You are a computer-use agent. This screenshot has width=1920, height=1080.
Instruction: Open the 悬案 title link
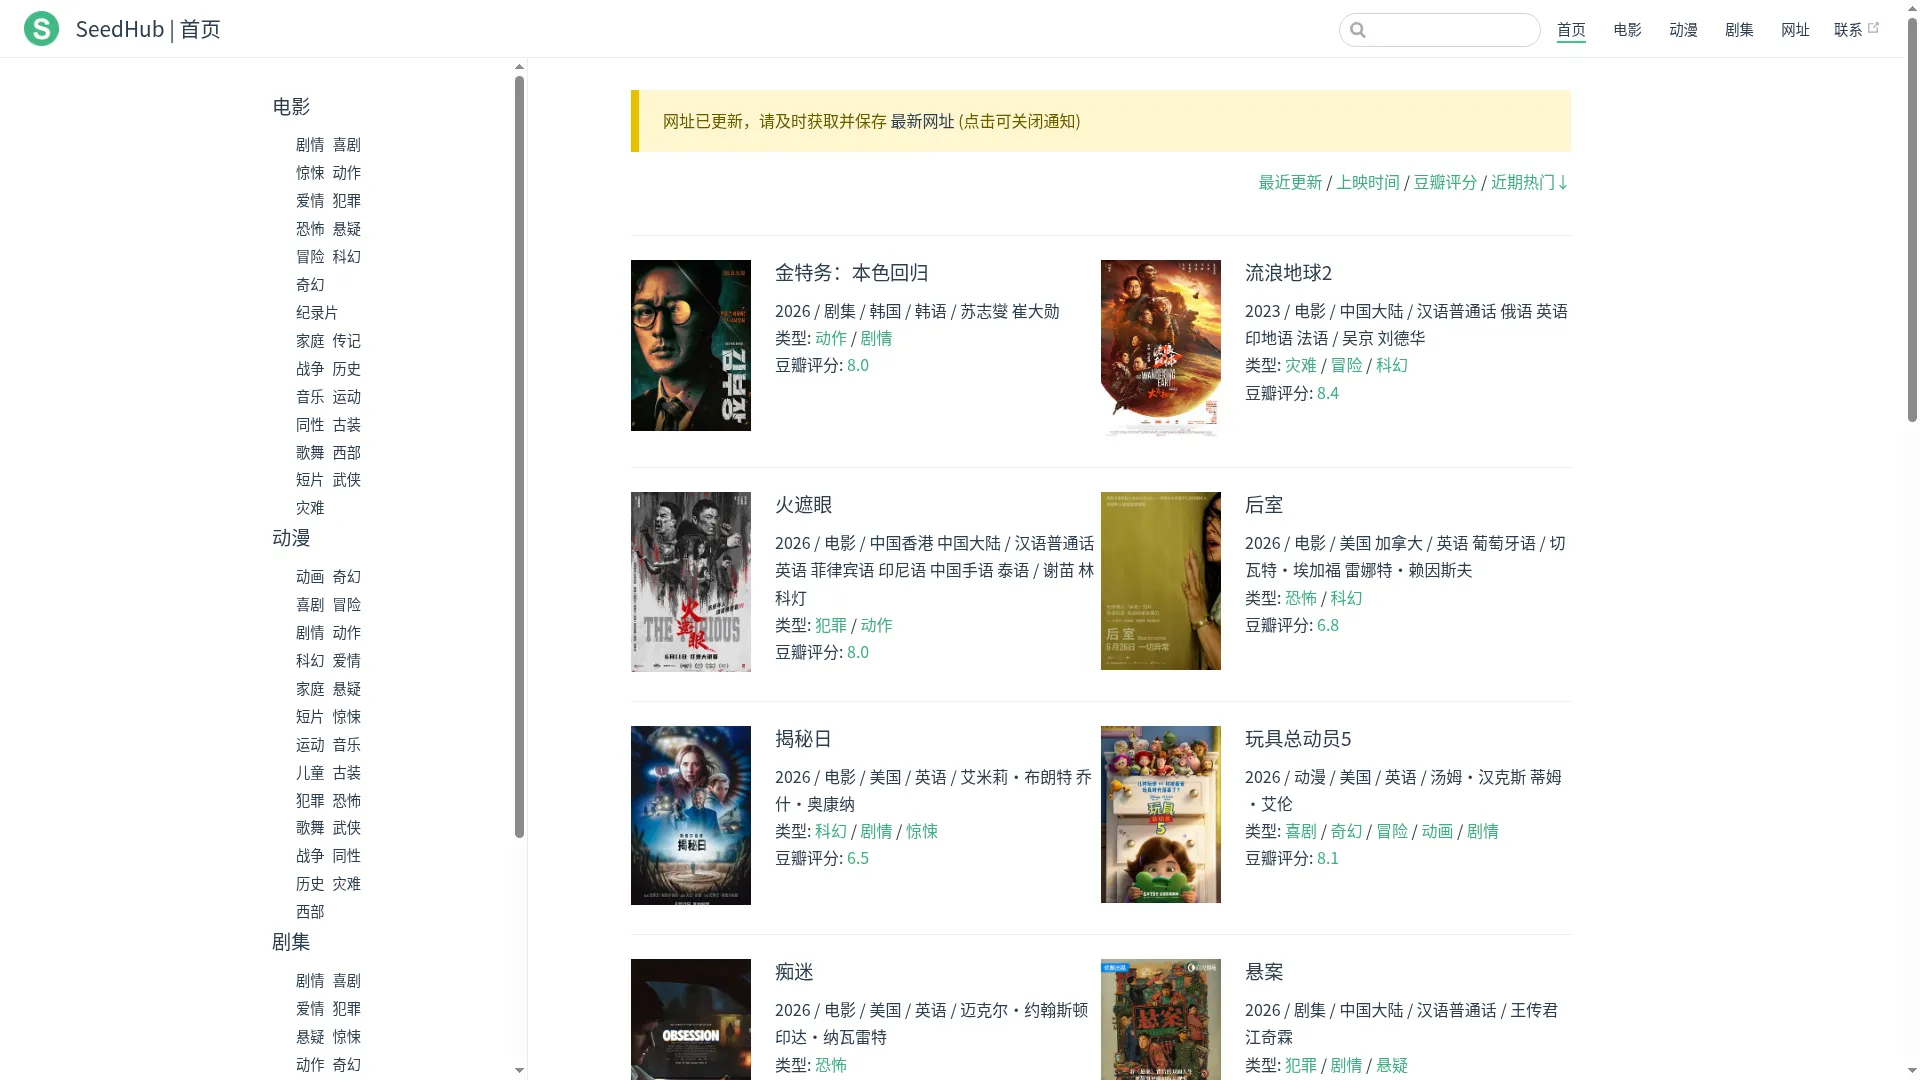[x=1264, y=972]
